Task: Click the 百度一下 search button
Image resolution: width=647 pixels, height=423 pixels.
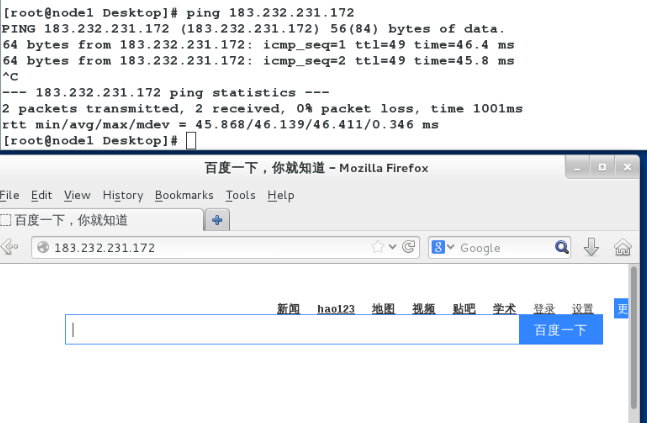Action: [561, 329]
